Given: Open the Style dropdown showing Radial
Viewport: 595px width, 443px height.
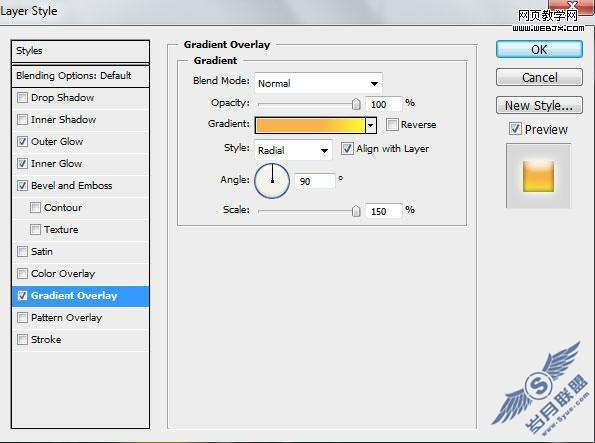Looking at the screenshot, I should point(293,150).
